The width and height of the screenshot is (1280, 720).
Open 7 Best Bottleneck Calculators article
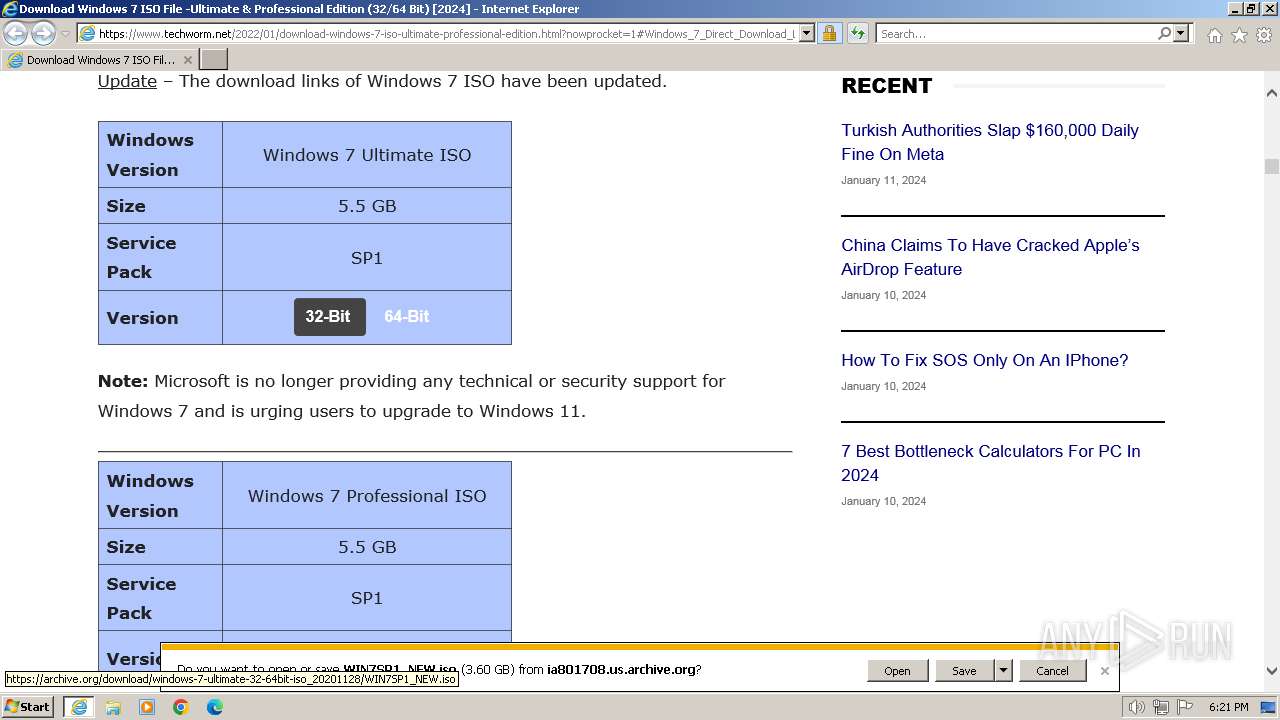click(x=990, y=463)
